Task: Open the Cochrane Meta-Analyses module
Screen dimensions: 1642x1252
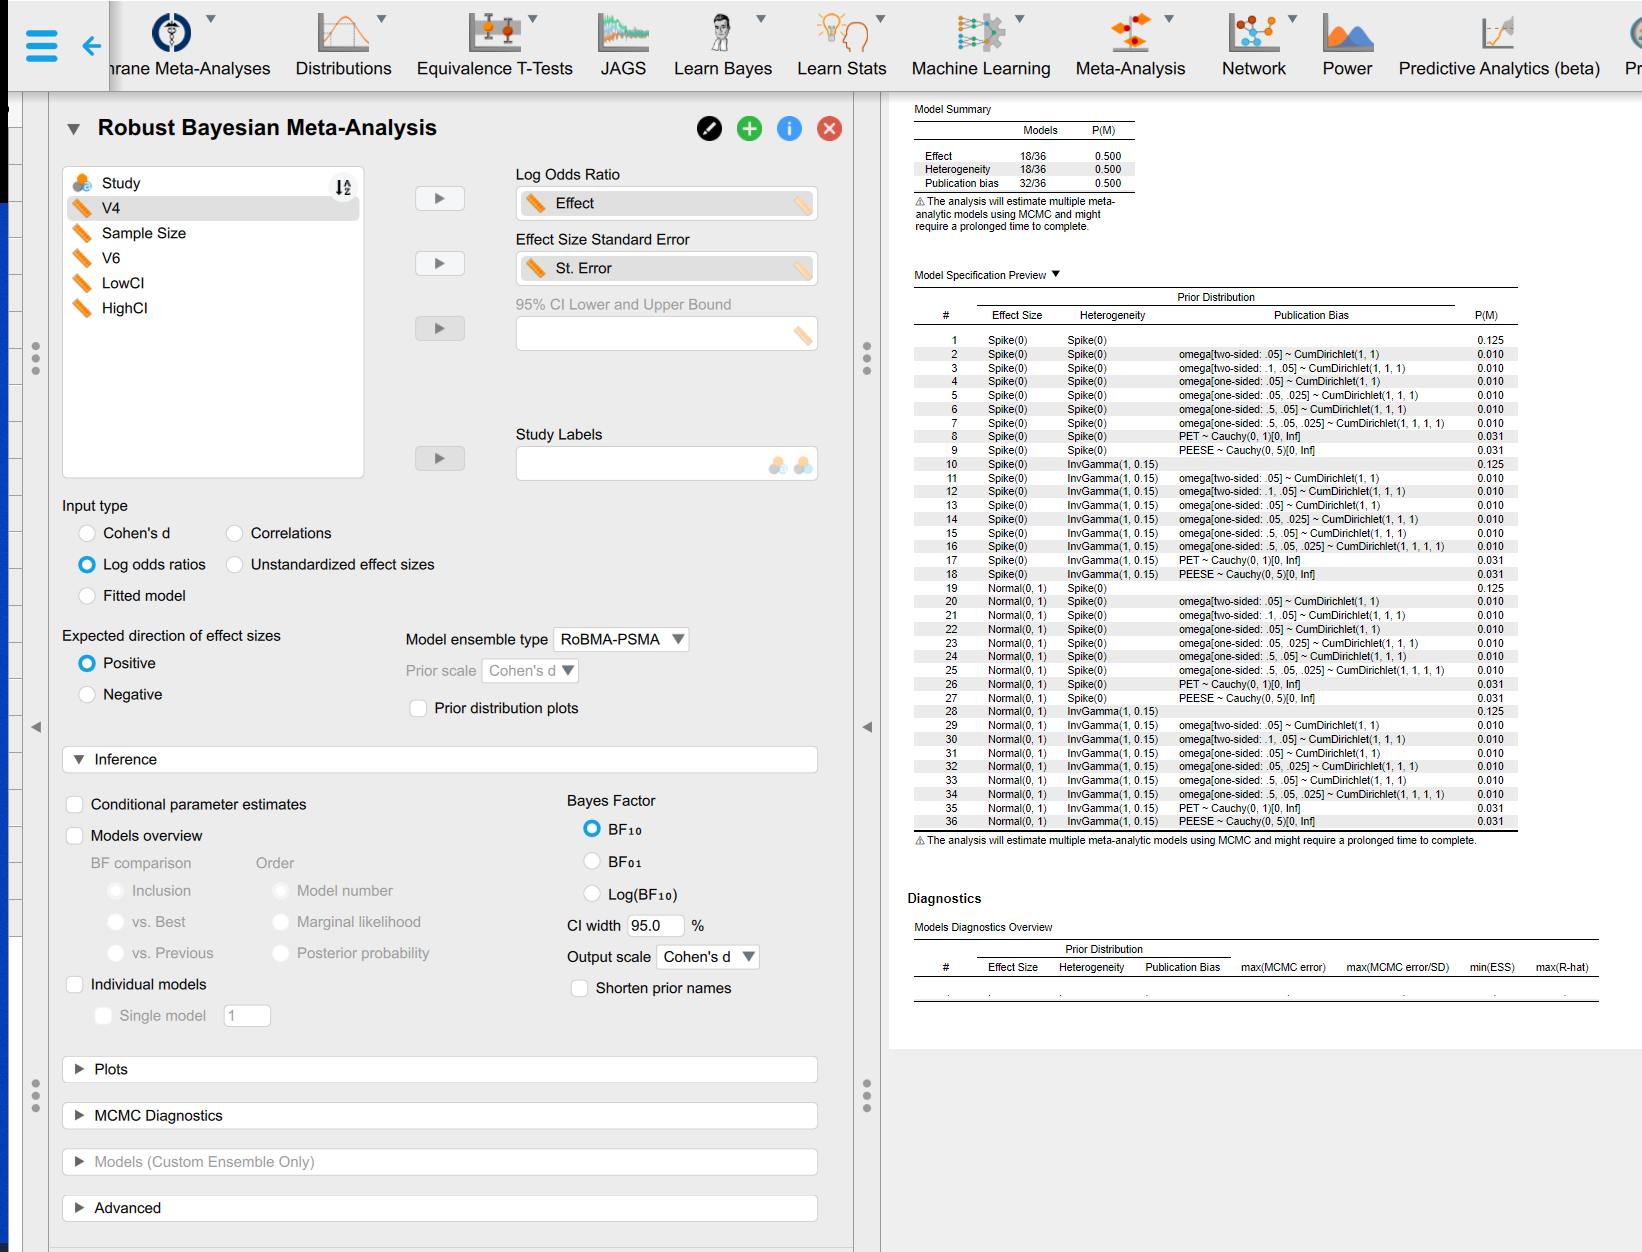Action: pyautogui.click(x=188, y=45)
